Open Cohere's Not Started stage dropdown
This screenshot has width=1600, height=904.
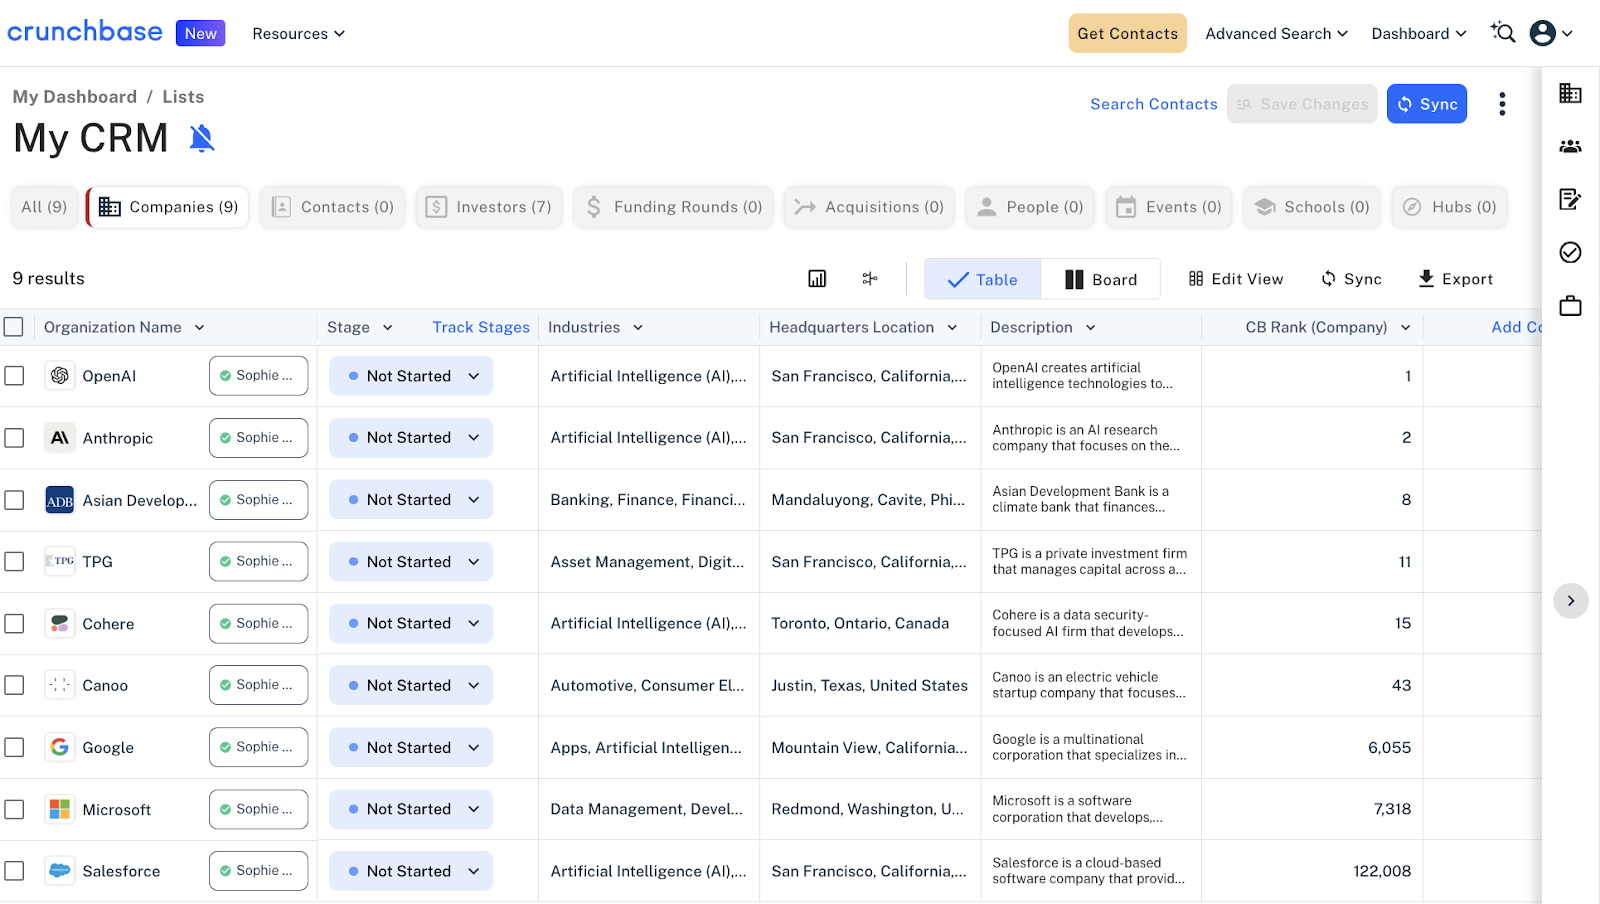coord(411,623)
